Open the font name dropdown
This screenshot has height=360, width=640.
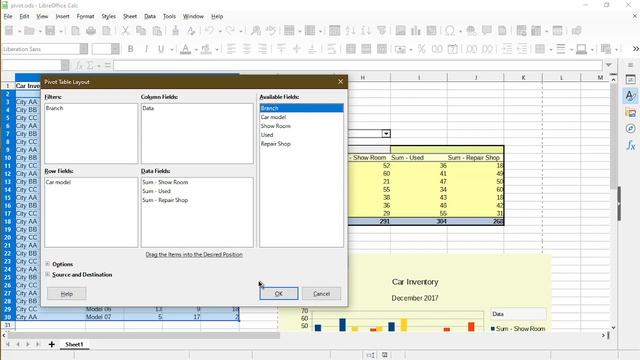click(x=84, y=49)
